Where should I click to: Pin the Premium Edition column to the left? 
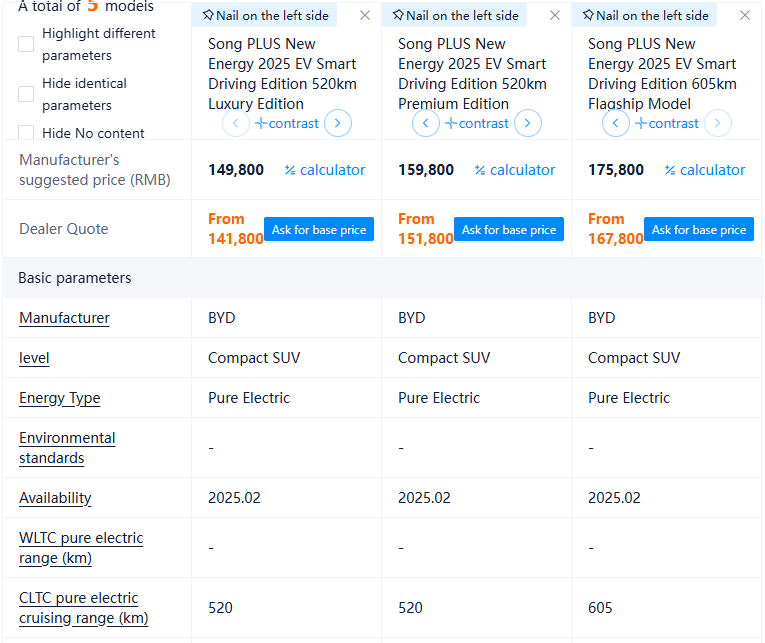(455, 15)
